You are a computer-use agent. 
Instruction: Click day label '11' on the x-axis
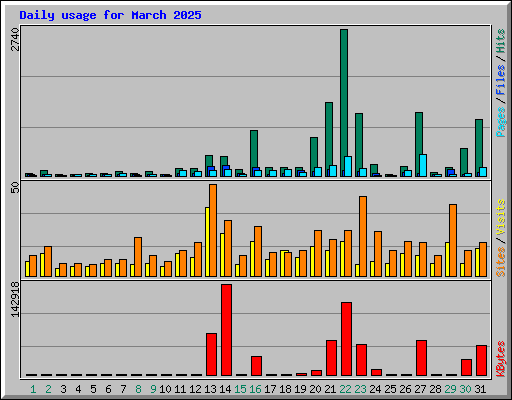tap(180, 389)
